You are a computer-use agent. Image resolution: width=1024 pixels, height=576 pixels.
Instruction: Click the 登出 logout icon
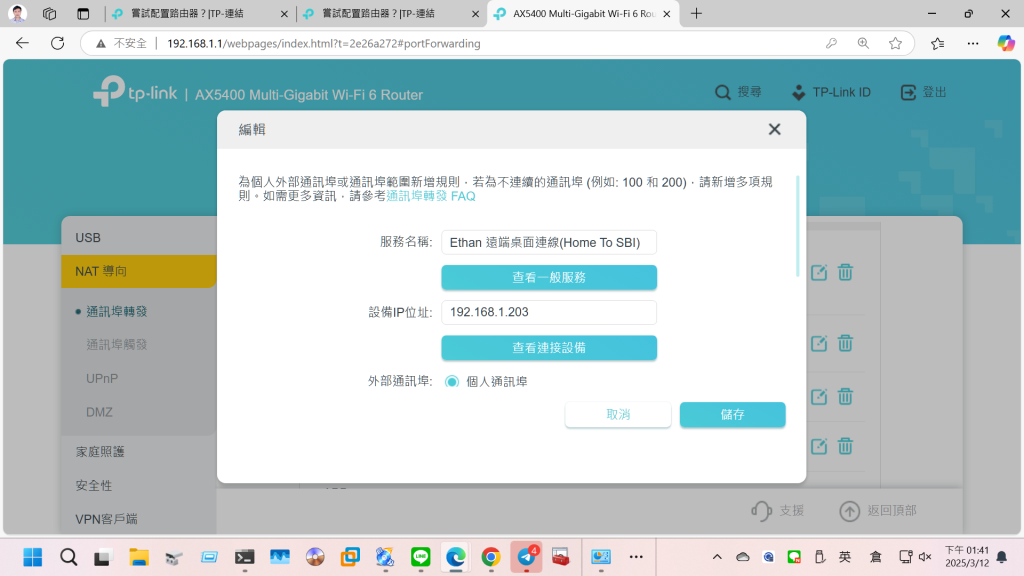click(x=908, y=93)
